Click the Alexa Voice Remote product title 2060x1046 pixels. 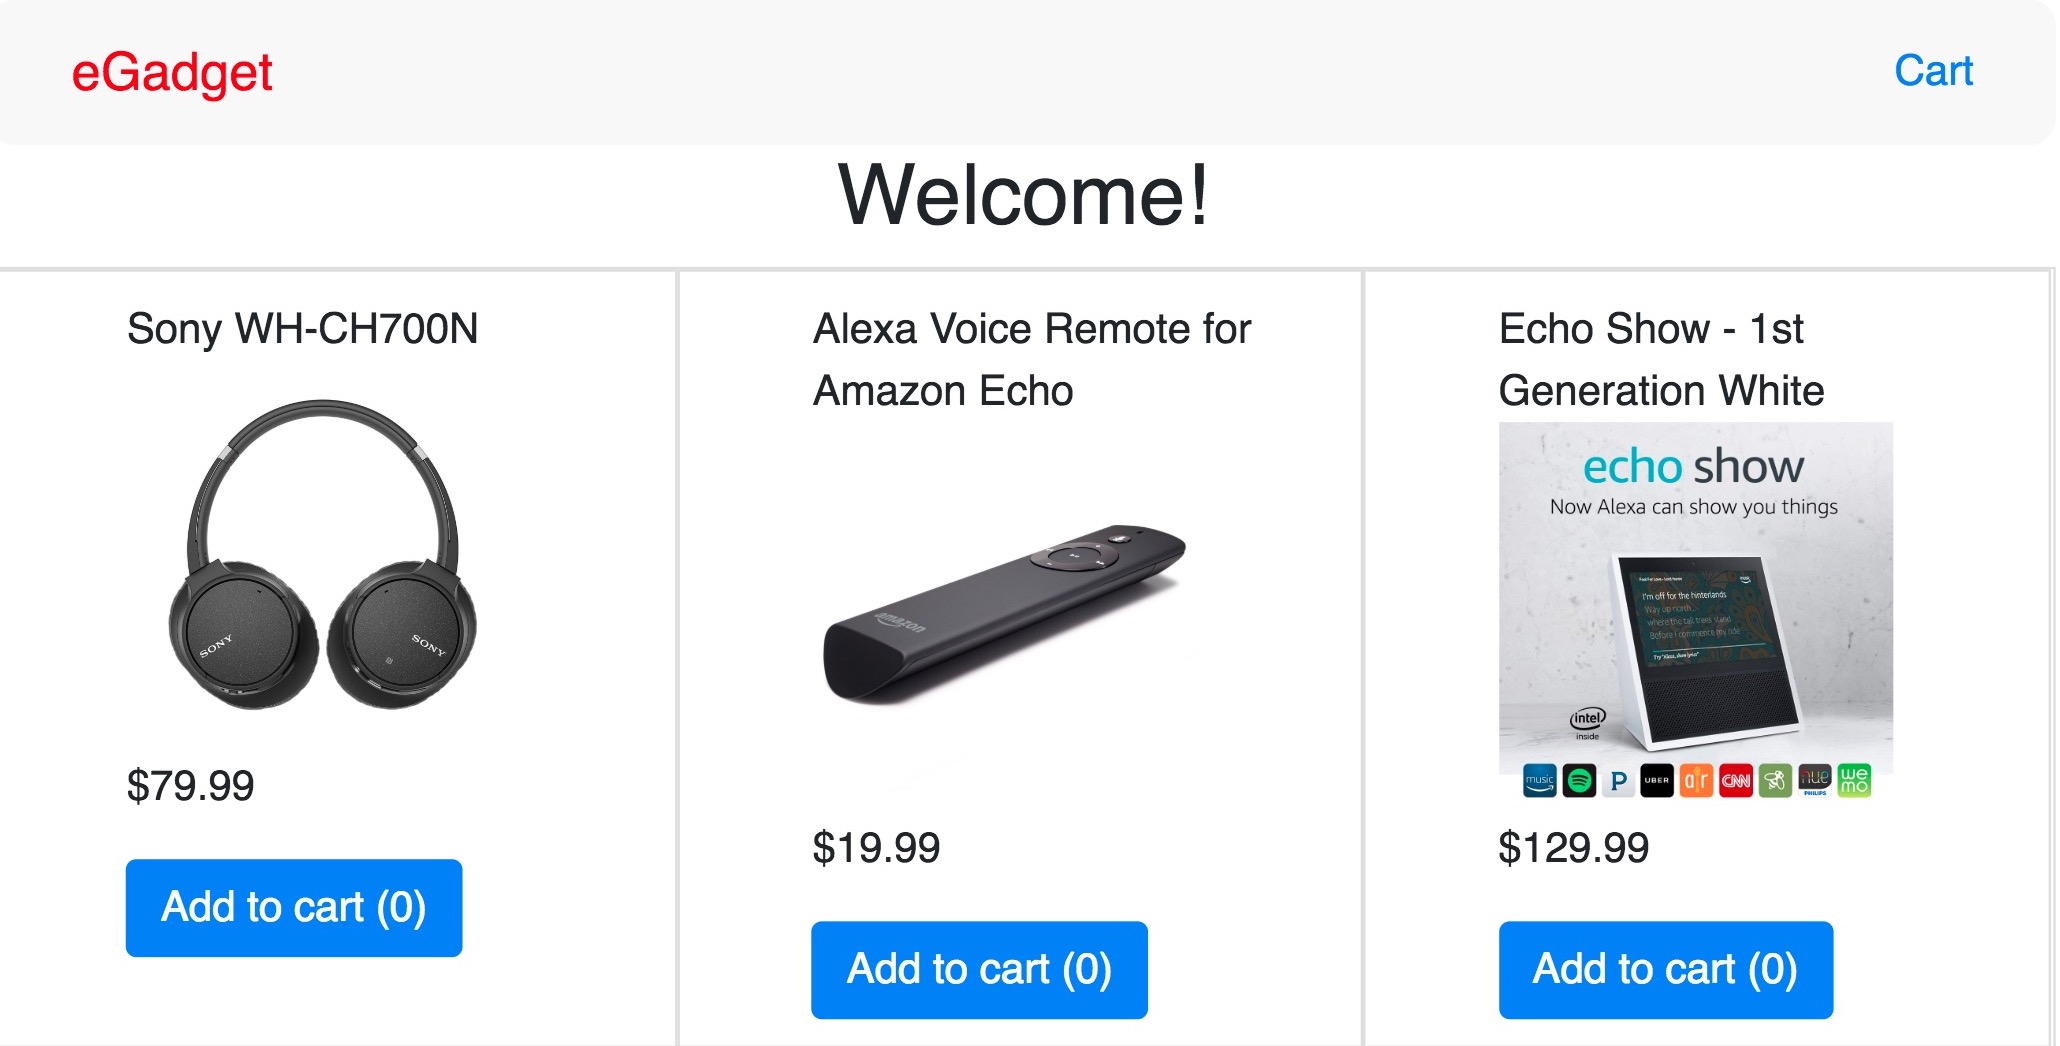point(1031,359)
